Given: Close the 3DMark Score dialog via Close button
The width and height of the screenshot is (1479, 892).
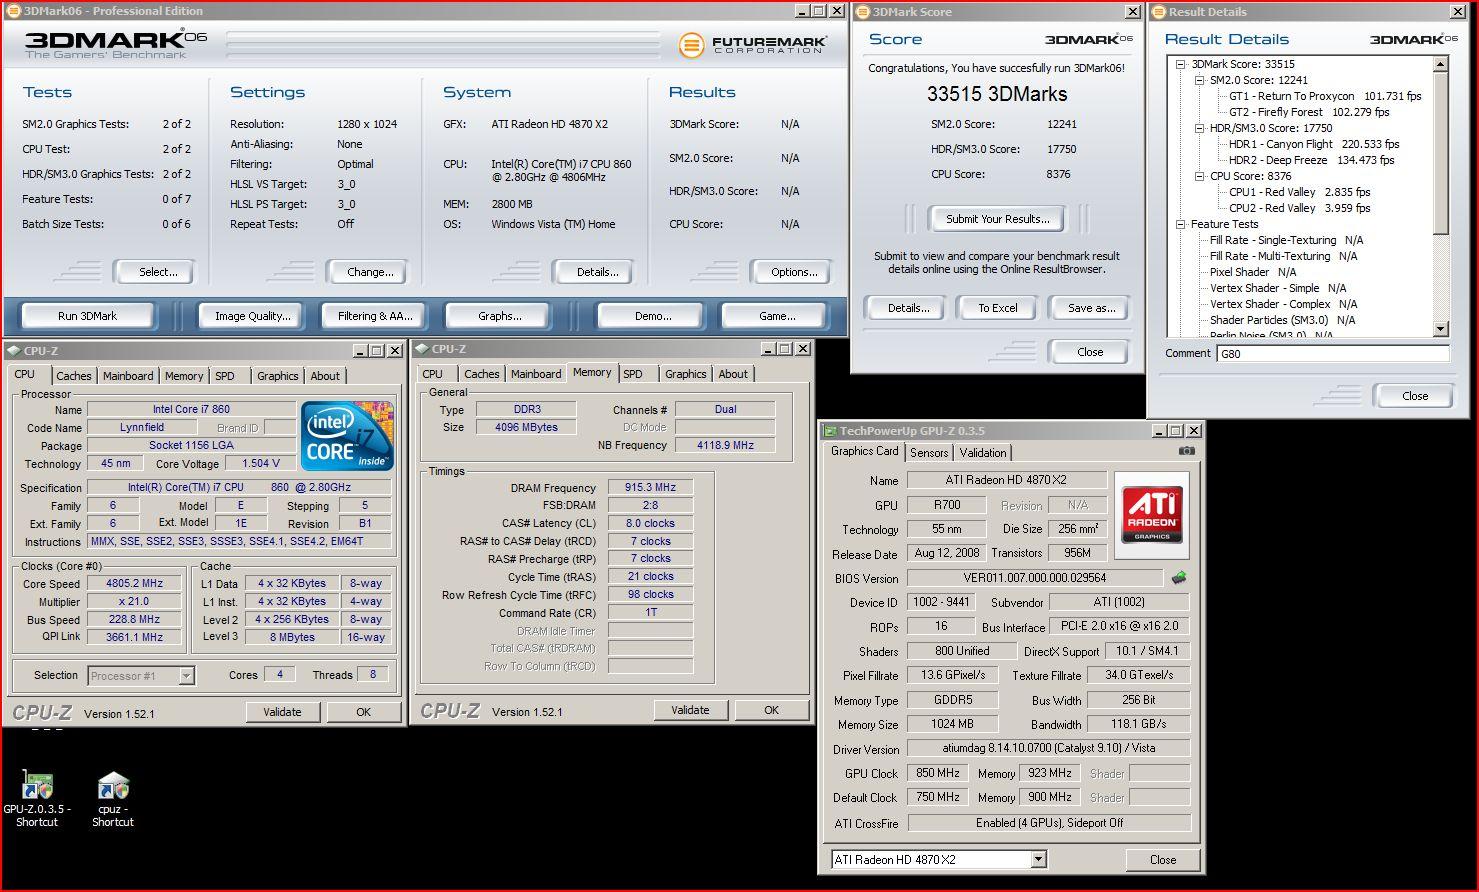Looking at the screenshot, I should [x=1090, y=352].
